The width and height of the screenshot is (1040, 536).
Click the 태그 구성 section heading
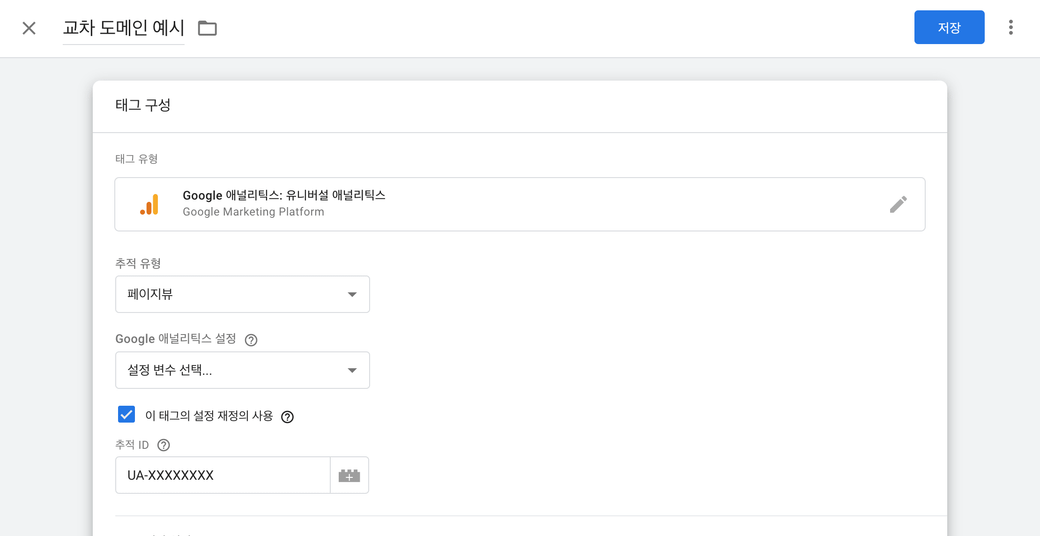pyautogui.click(x=143, y=105)
